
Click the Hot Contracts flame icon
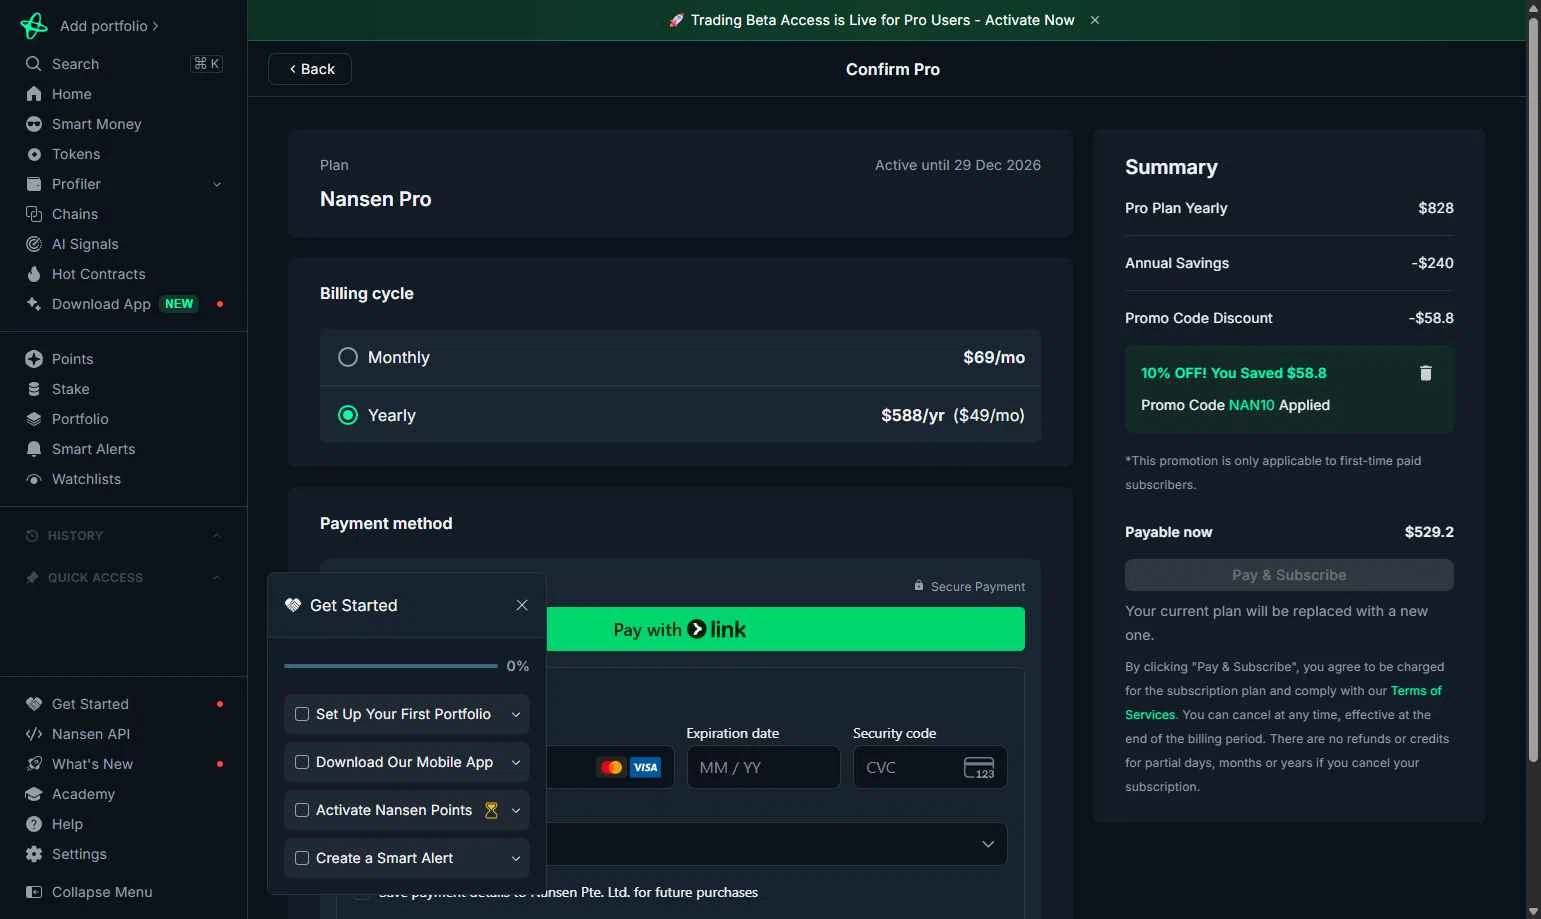click(34, 274)
